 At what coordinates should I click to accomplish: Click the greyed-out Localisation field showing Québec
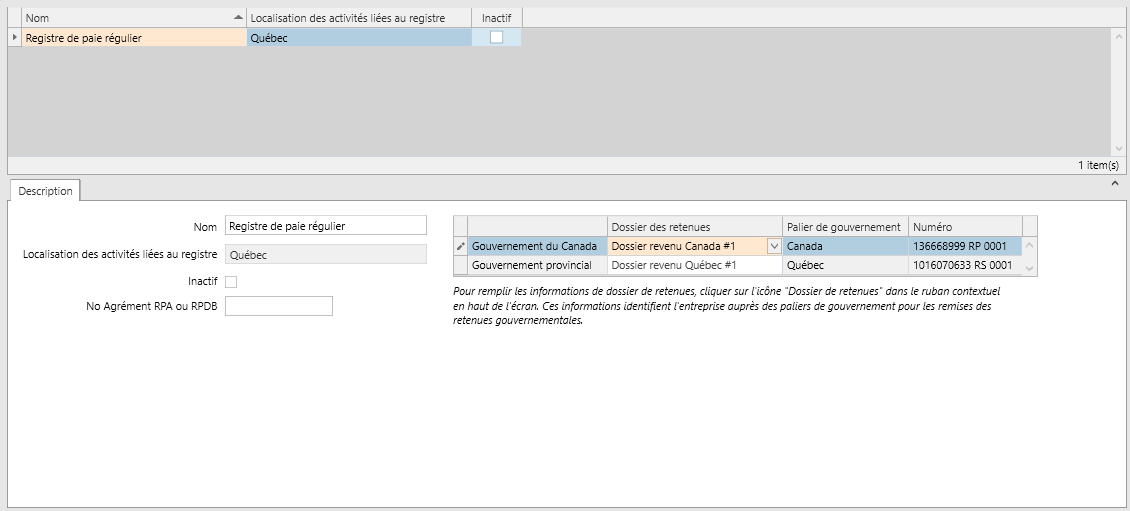(x=326, y=254)
